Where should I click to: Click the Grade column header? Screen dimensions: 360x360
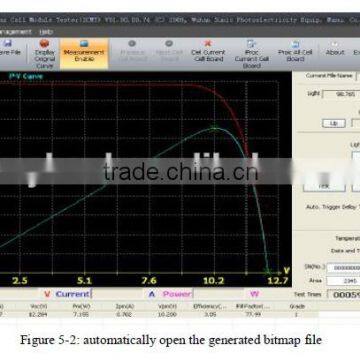296,306
